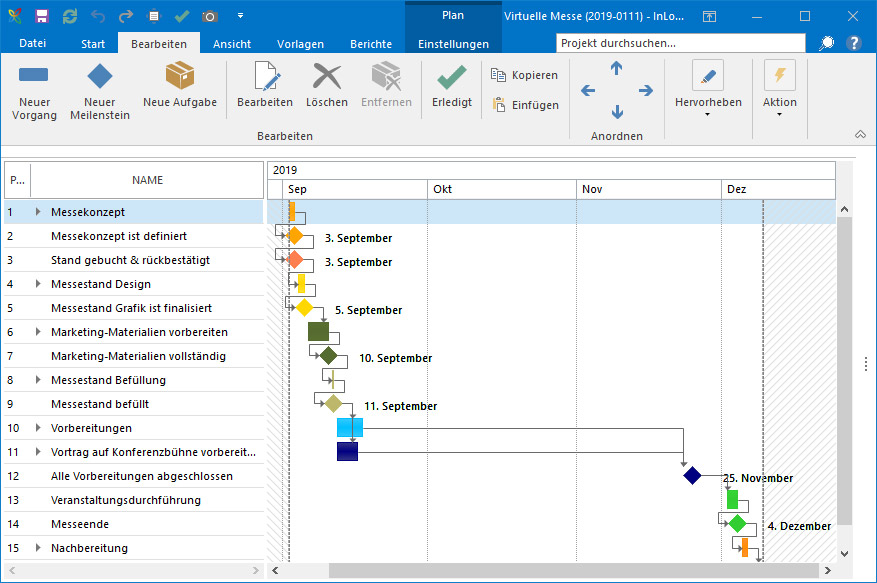Image resolution: width=877 pixels, height=583 pixels.
Task: Click the NAME column header
Action: [x=147, y=180]
